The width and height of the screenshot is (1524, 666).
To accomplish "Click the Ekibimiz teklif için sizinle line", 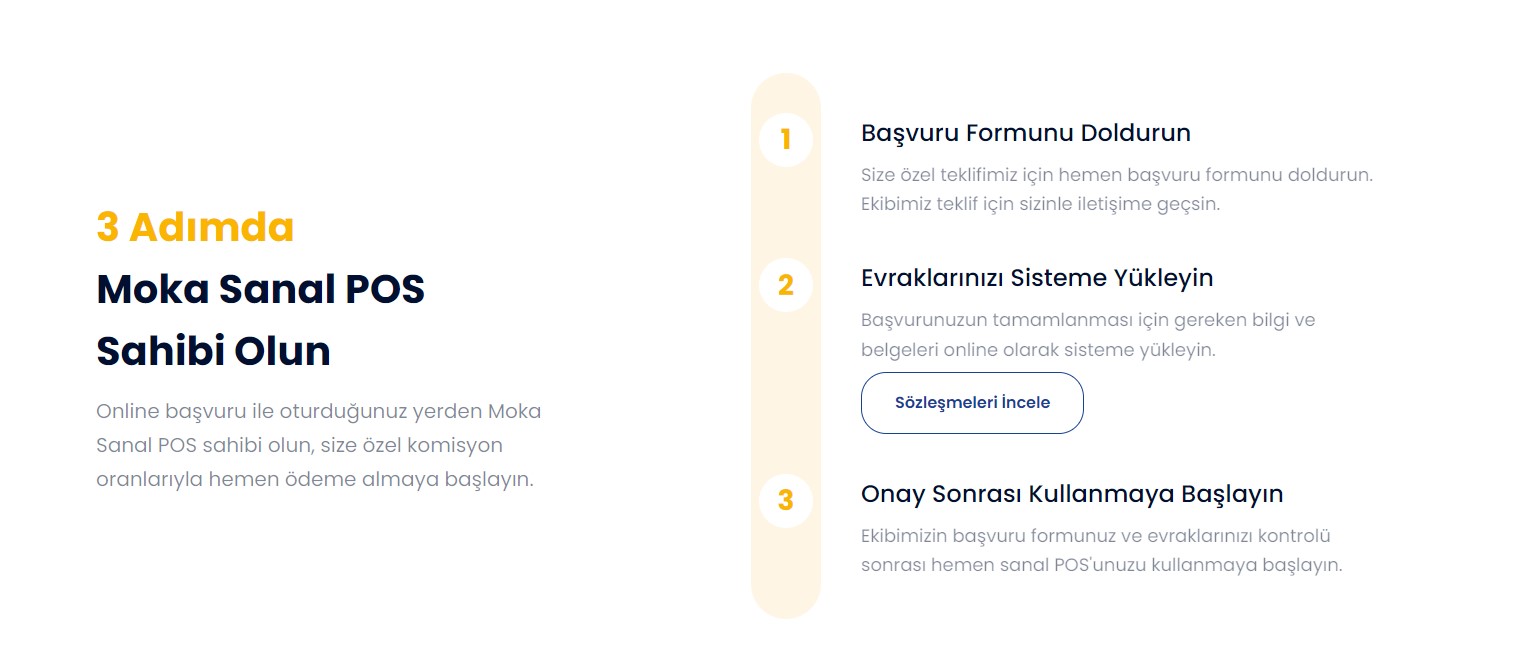I will tap(1041, 204).
